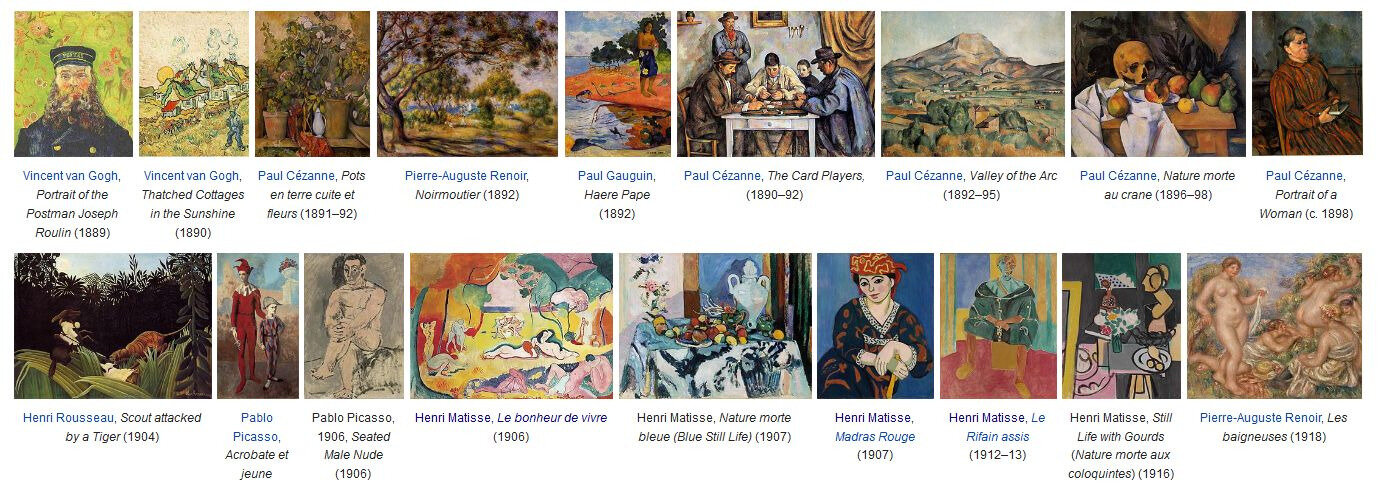
Task: Open The Card Players painting image
Action: 776,84
